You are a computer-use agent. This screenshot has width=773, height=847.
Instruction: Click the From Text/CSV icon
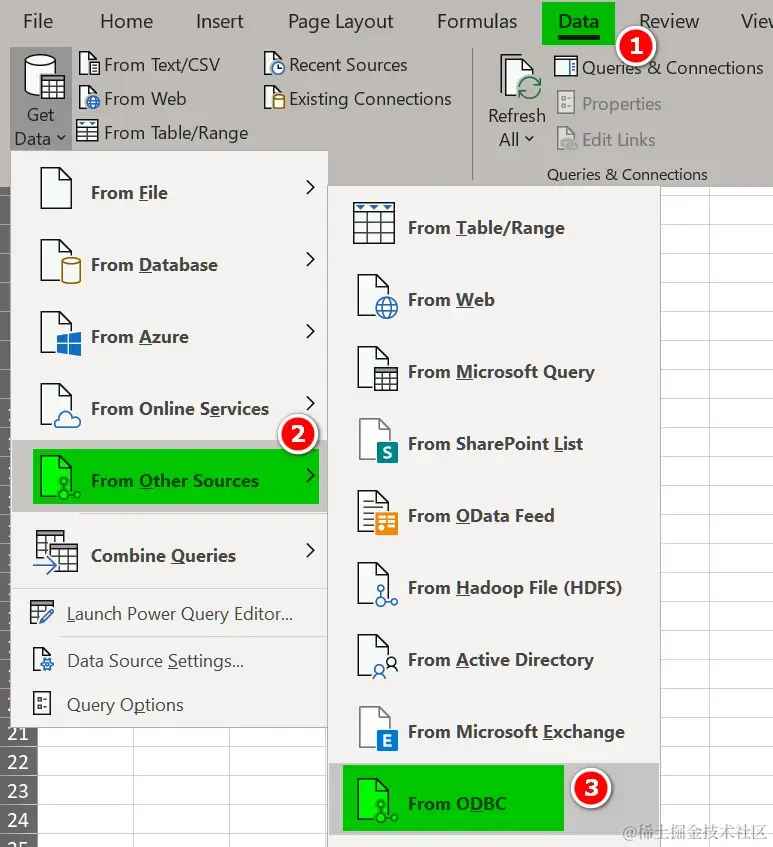(x=89, y=64)
